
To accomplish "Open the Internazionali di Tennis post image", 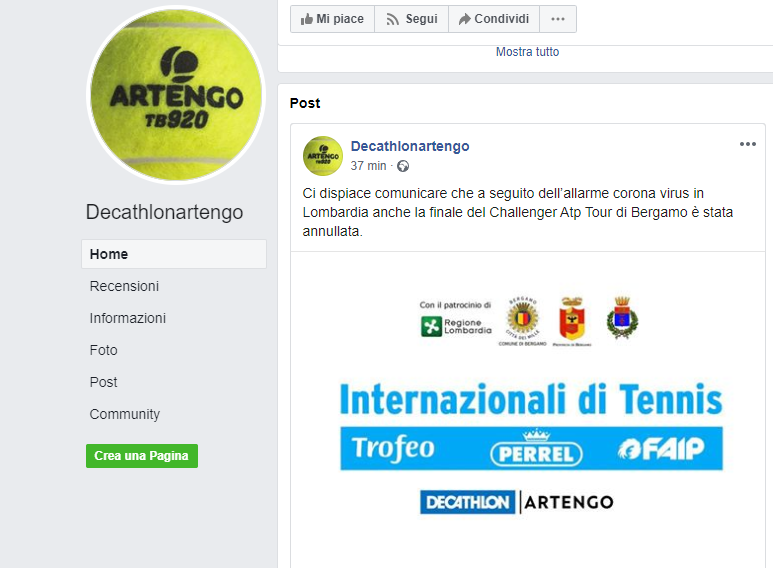I will coord(528,410).
